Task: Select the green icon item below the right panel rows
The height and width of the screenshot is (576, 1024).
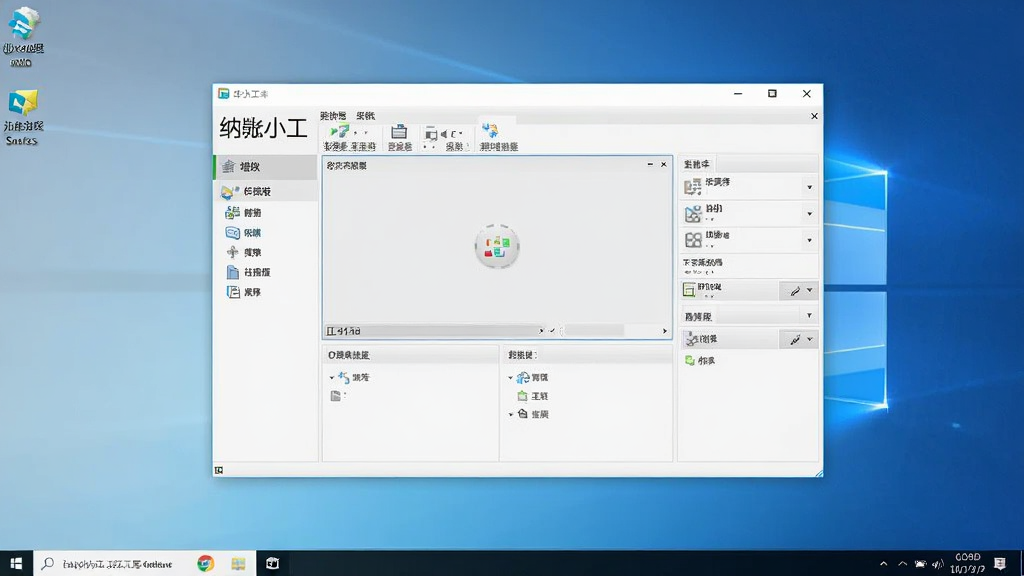Action: click(x=699, y=360)
